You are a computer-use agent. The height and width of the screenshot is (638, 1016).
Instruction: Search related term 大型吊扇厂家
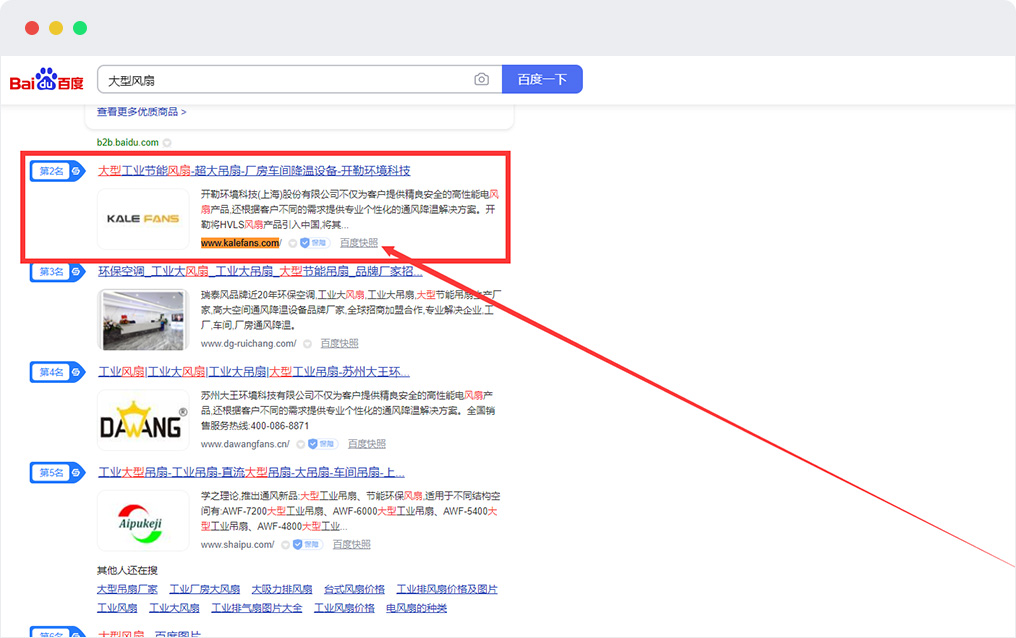(127, 589)
